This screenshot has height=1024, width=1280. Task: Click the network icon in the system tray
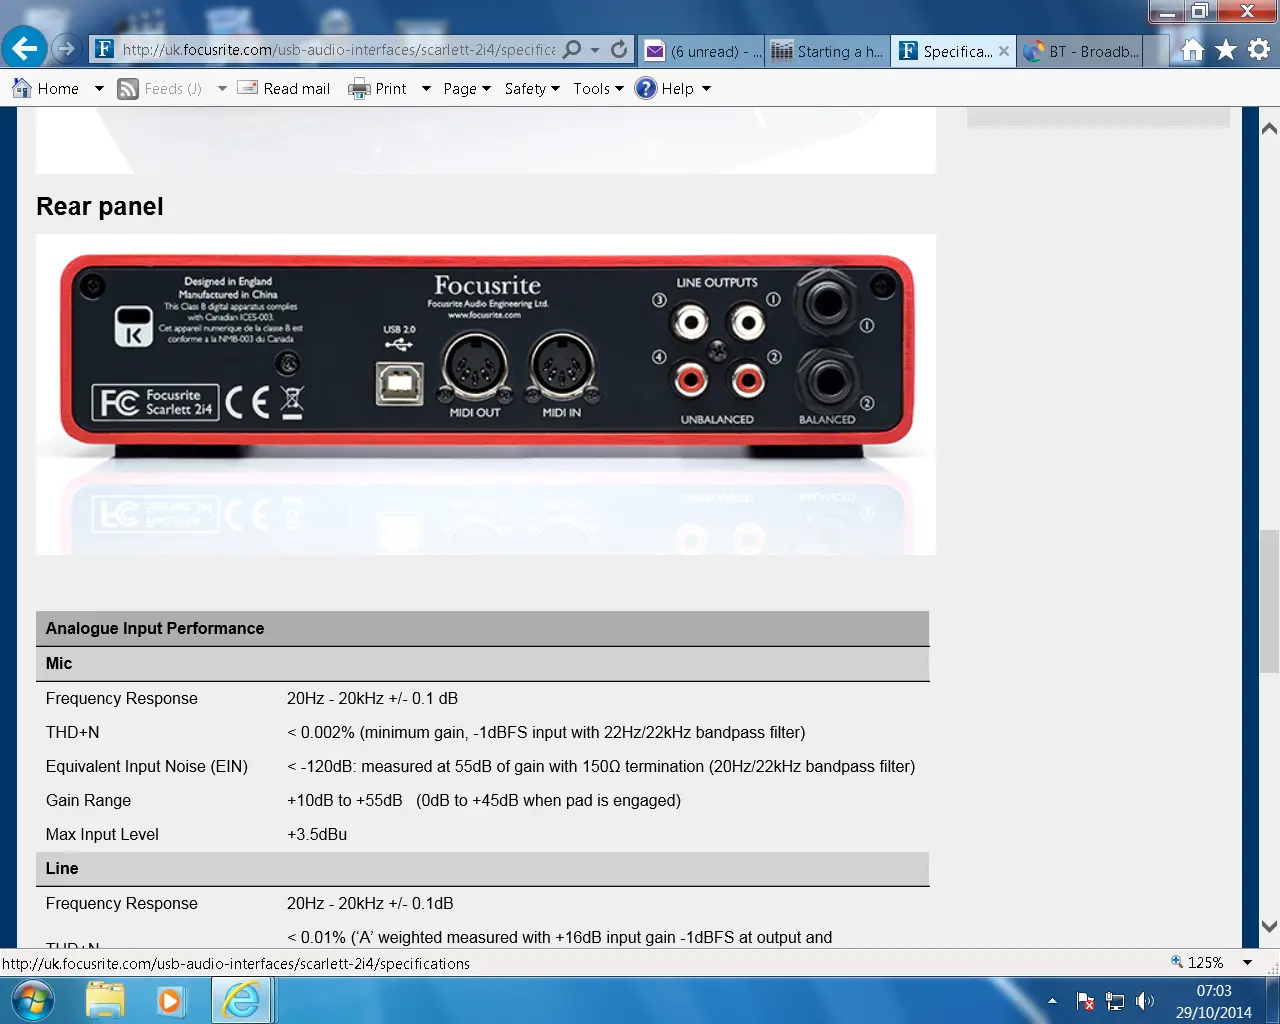tap(1115, 1001)
